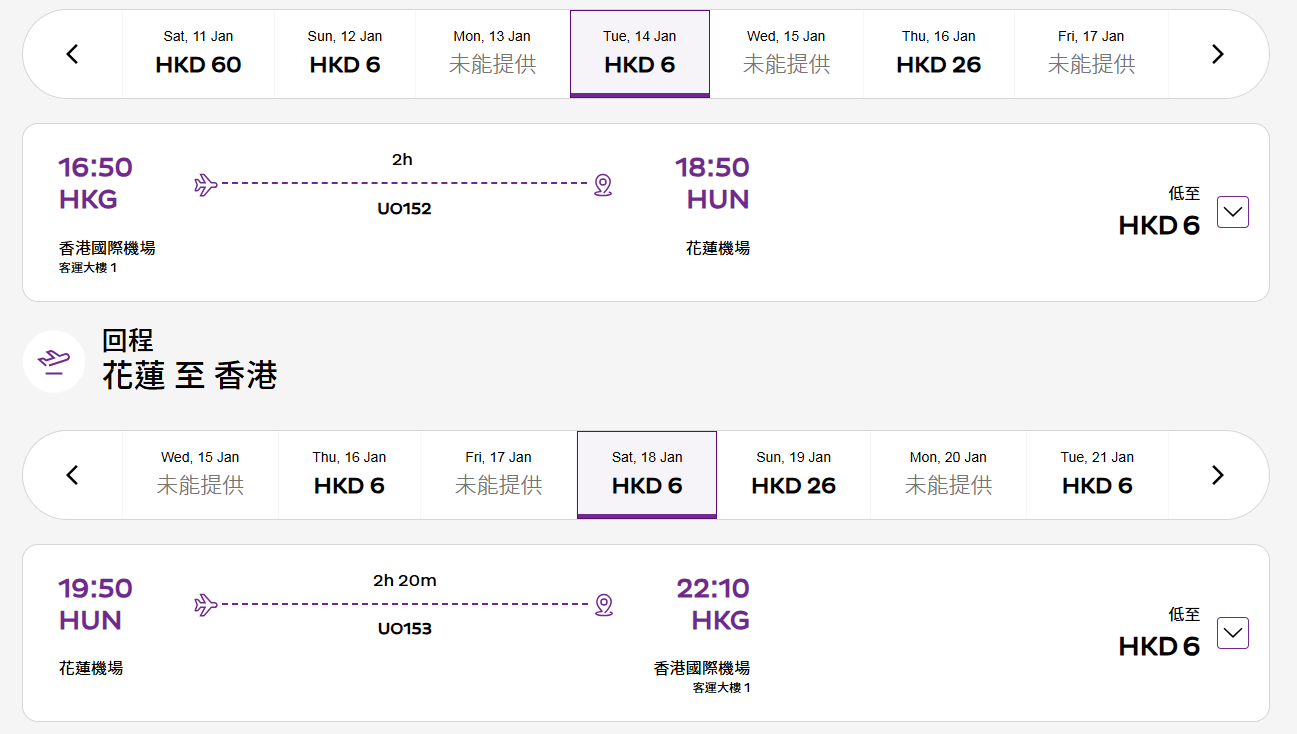
Task: Expand fare options for flight UO152
Action: pyautogui.click(x=1232, y=212)
